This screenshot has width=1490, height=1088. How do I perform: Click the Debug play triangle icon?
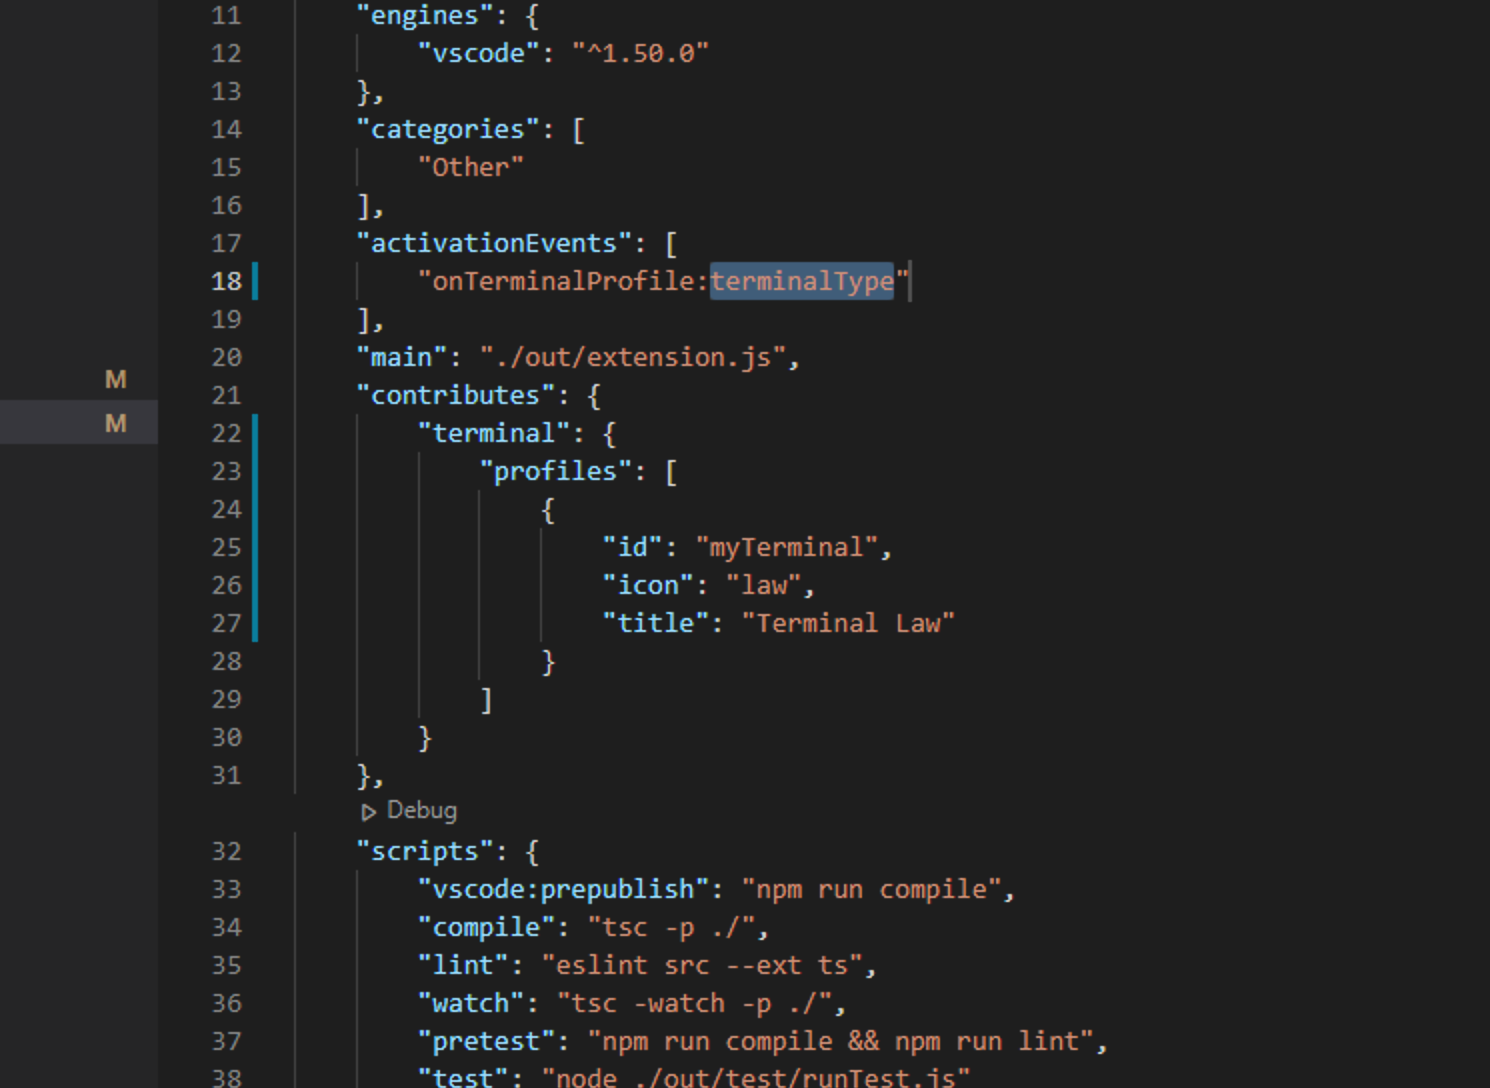[x=369, y=811]
